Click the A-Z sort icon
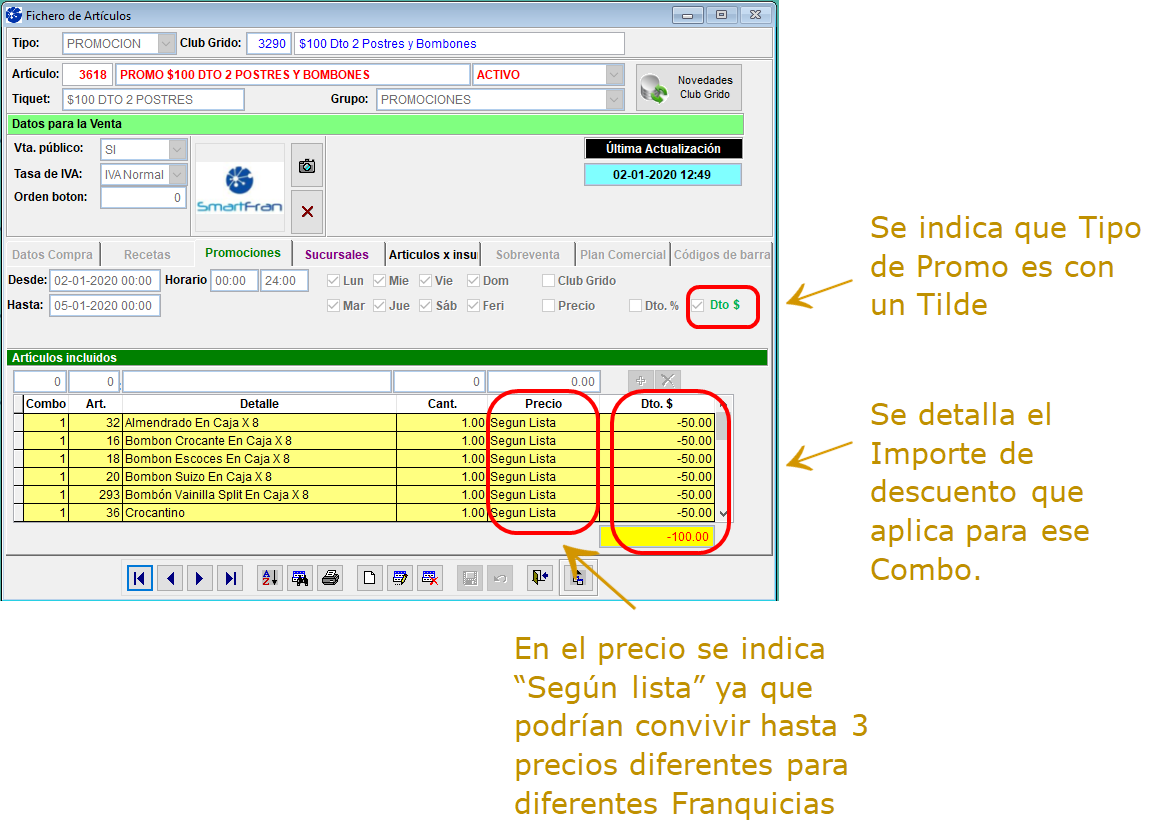 pos(270,578)
